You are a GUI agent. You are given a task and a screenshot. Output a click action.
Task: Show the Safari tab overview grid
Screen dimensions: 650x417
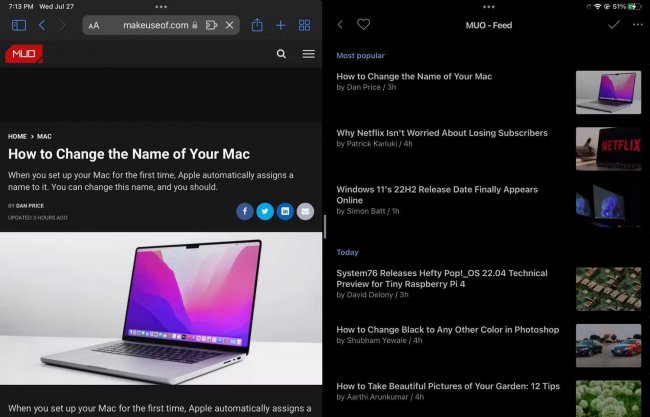[x=304, y=25]
